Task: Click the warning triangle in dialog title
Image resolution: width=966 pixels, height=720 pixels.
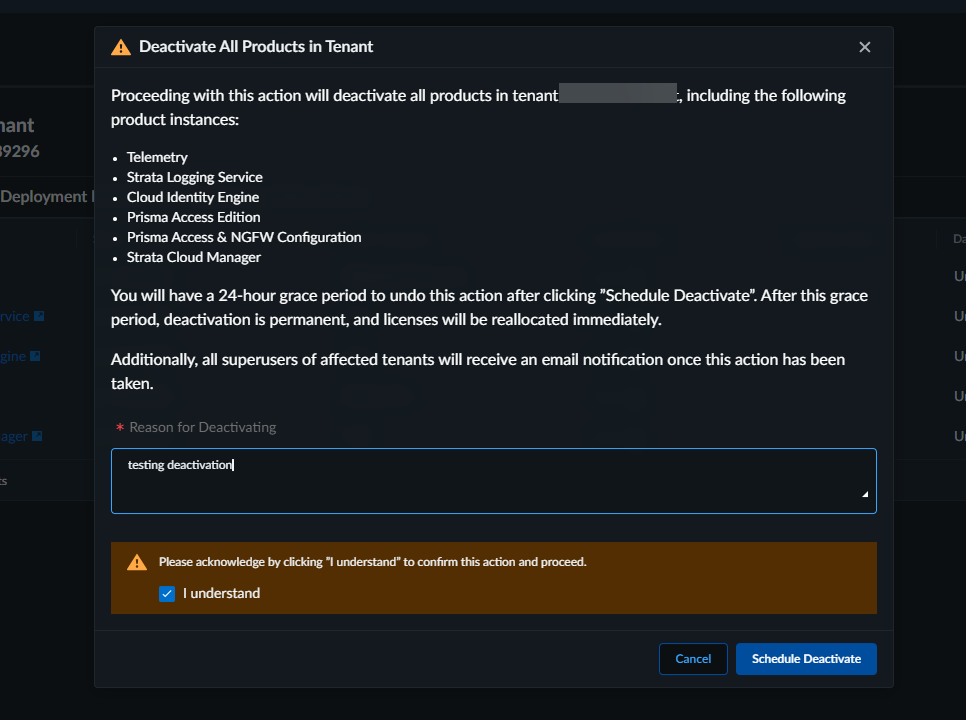Action: click(x=121, y=47)
